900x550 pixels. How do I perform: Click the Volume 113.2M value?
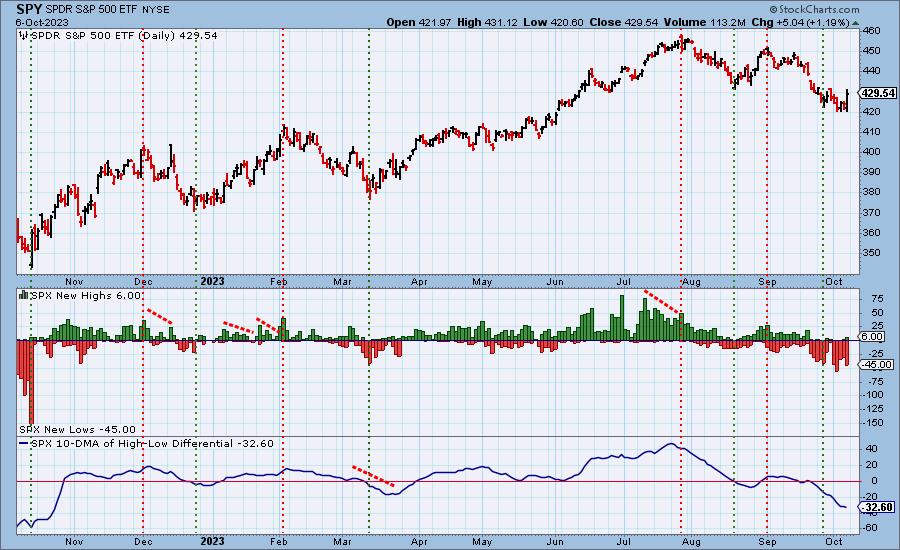point(705,22)
